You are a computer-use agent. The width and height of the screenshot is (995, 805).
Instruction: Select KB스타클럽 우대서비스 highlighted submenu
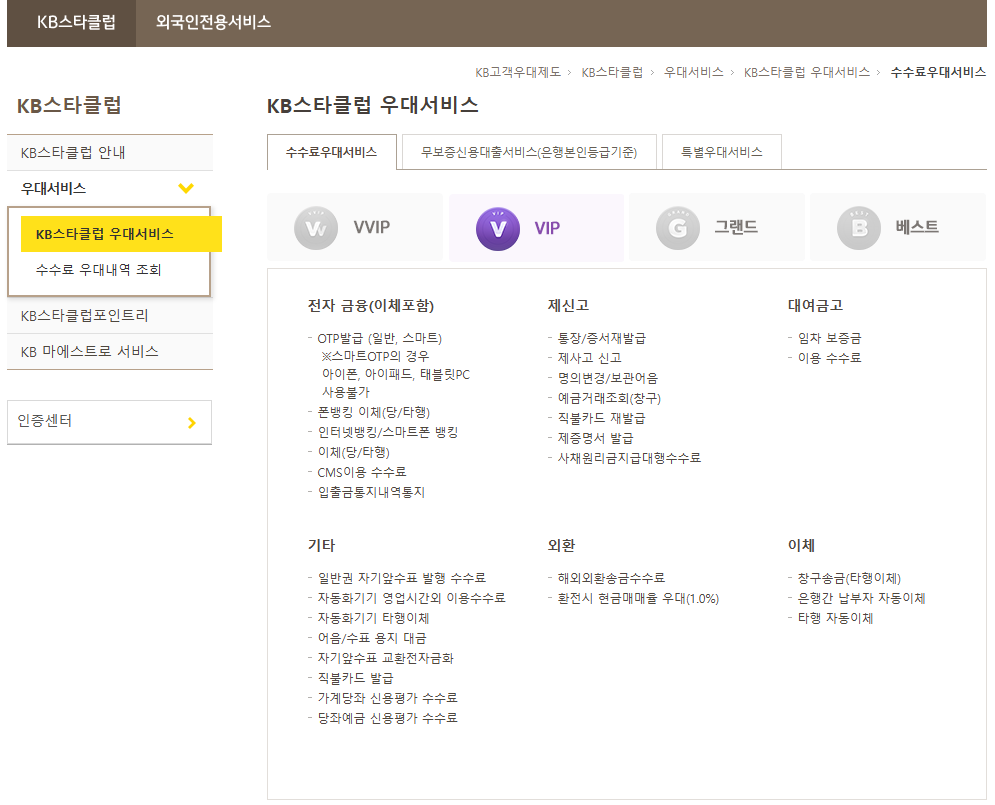[x=121, y=234]
